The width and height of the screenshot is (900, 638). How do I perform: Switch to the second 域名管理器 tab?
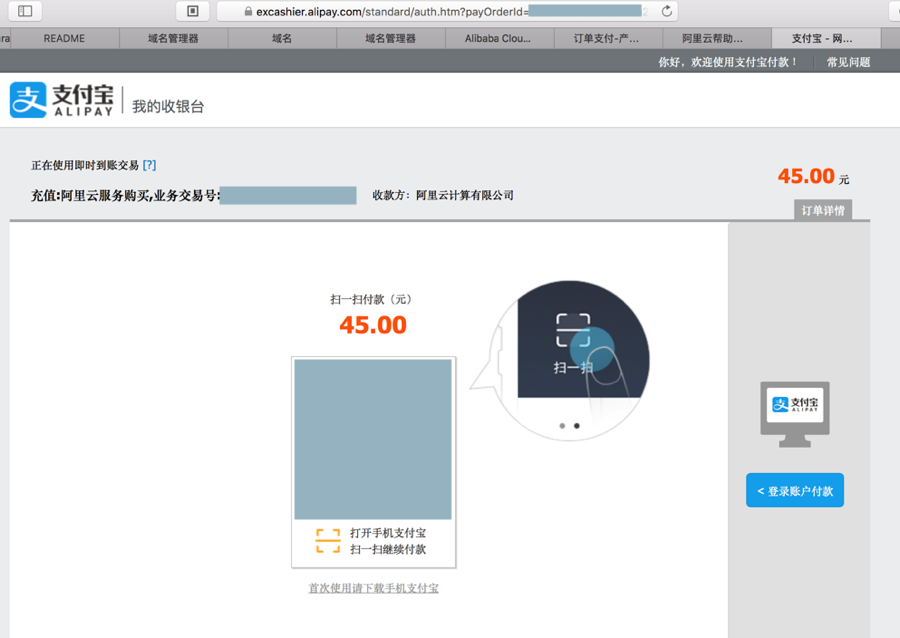click(390, 38)
